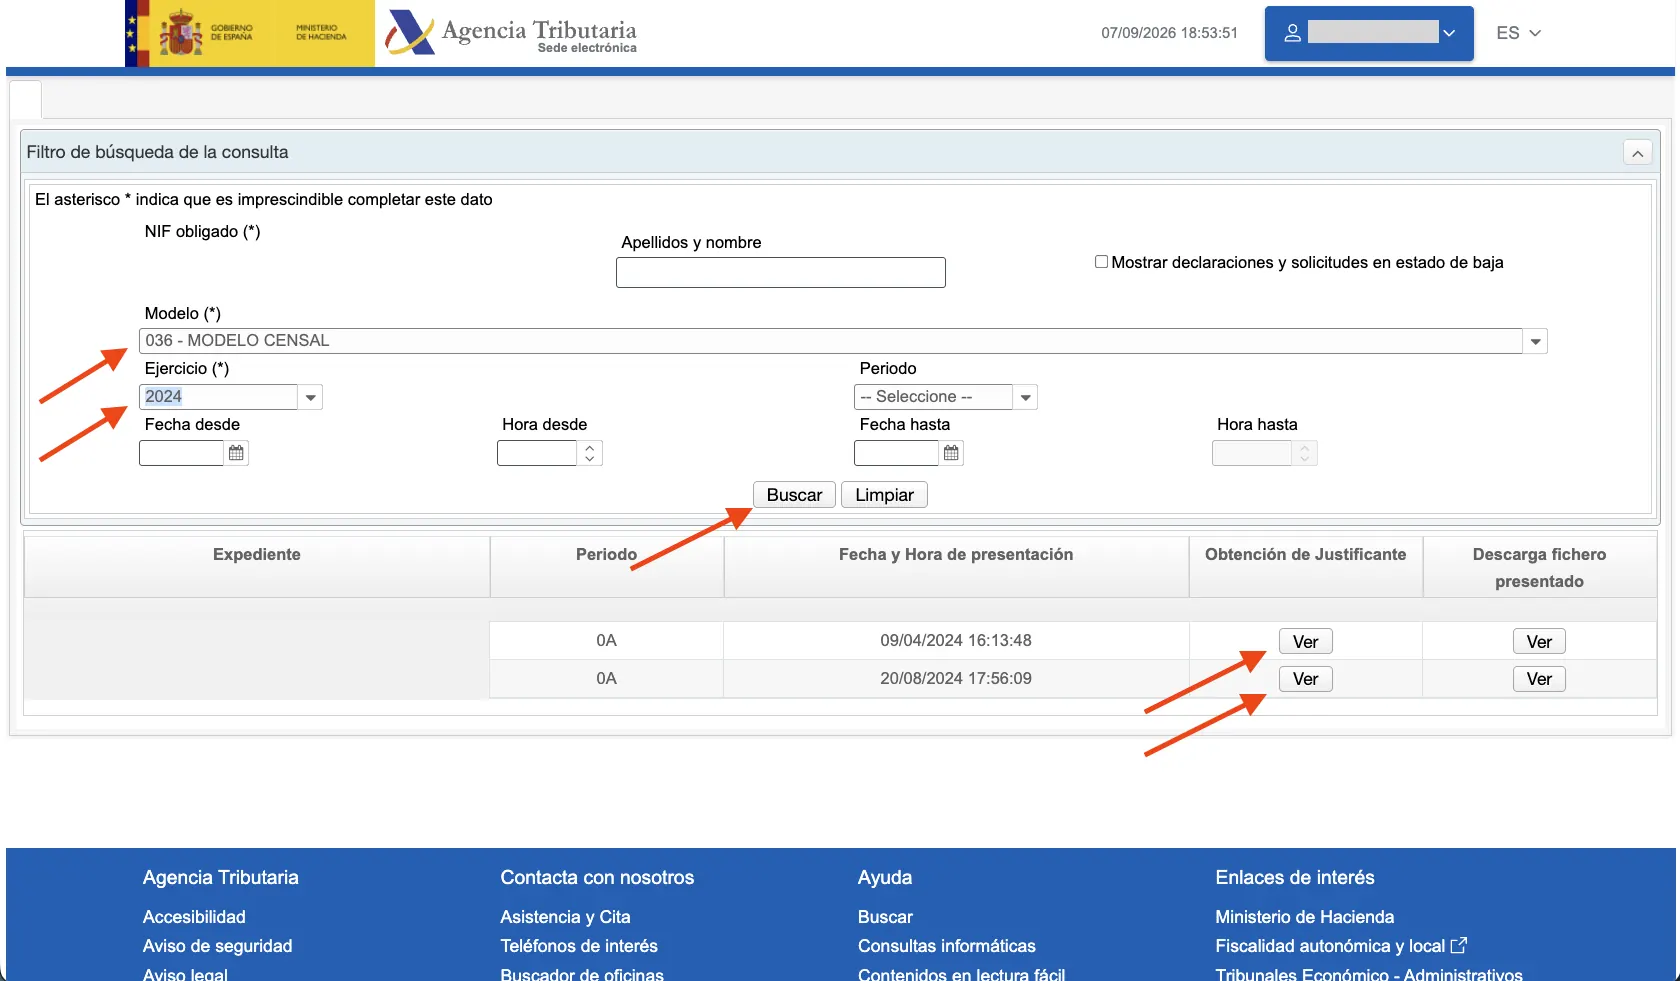
Task: Click the Periodo column header
Action: [x=606, y=566]
